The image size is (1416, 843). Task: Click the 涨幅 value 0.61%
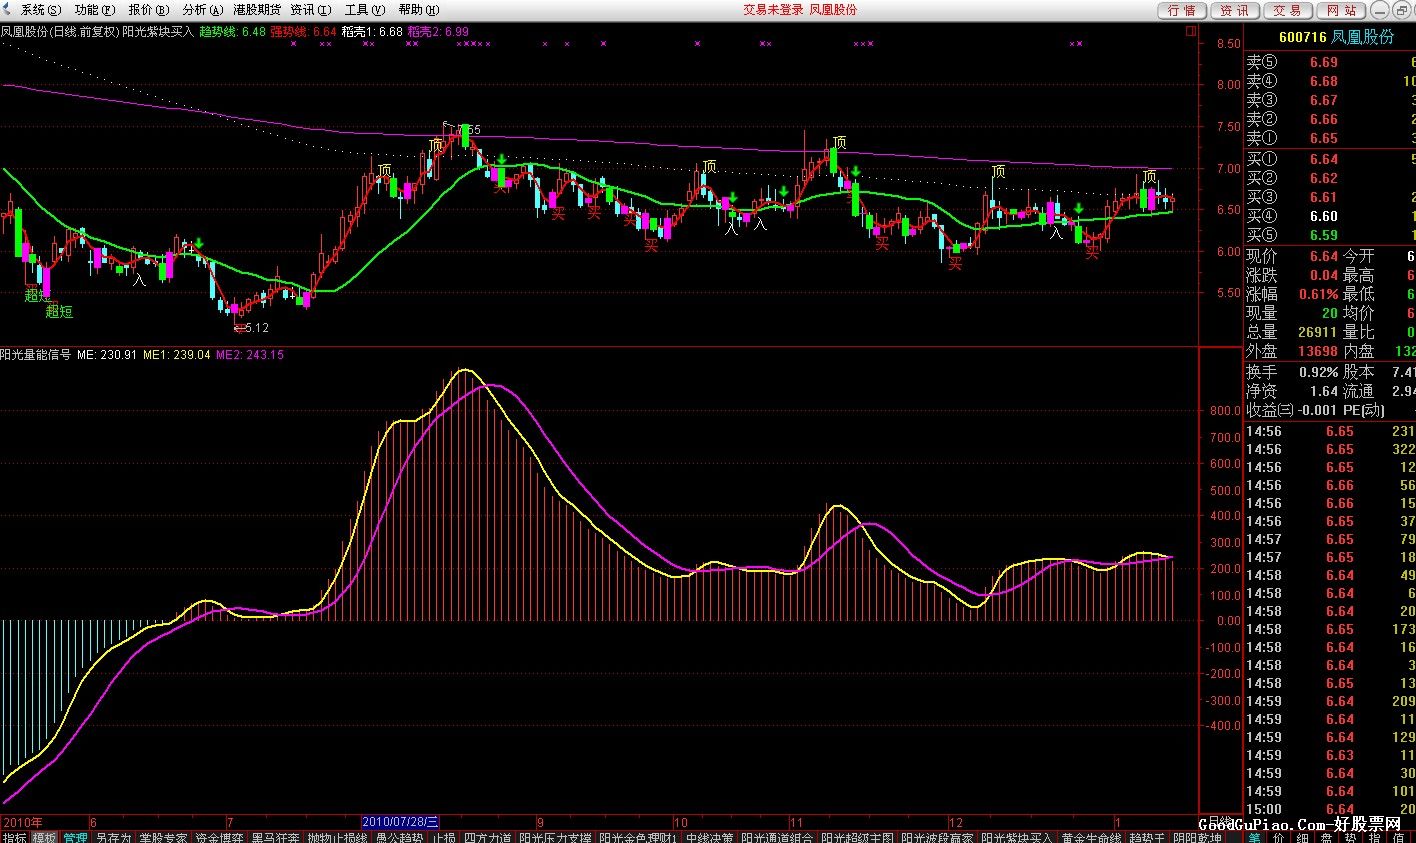pyautogui.click(x=1319, y=294)
